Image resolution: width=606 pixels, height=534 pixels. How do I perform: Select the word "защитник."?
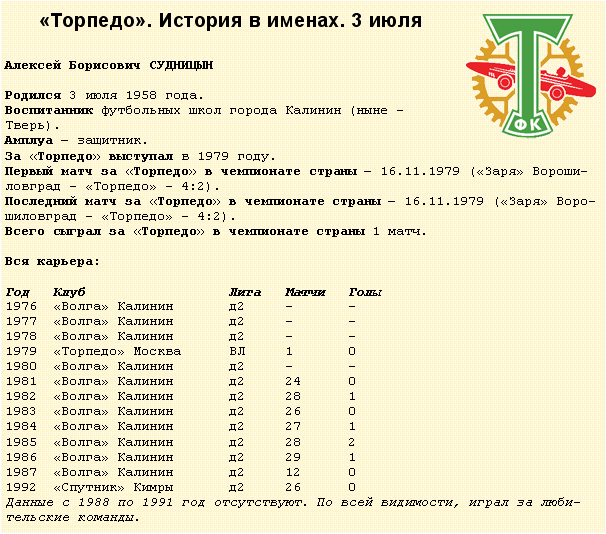[112, 140]
